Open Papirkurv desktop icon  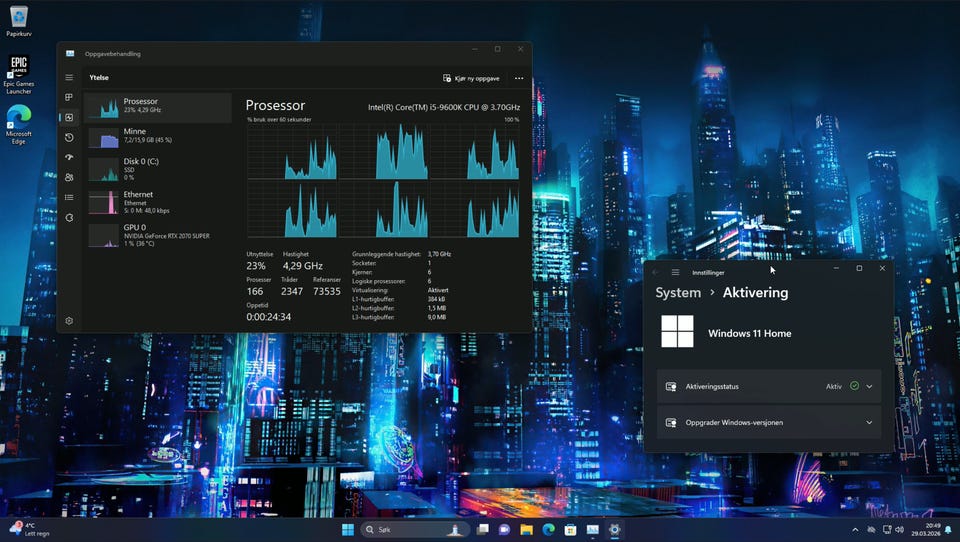tap(19, 21)
